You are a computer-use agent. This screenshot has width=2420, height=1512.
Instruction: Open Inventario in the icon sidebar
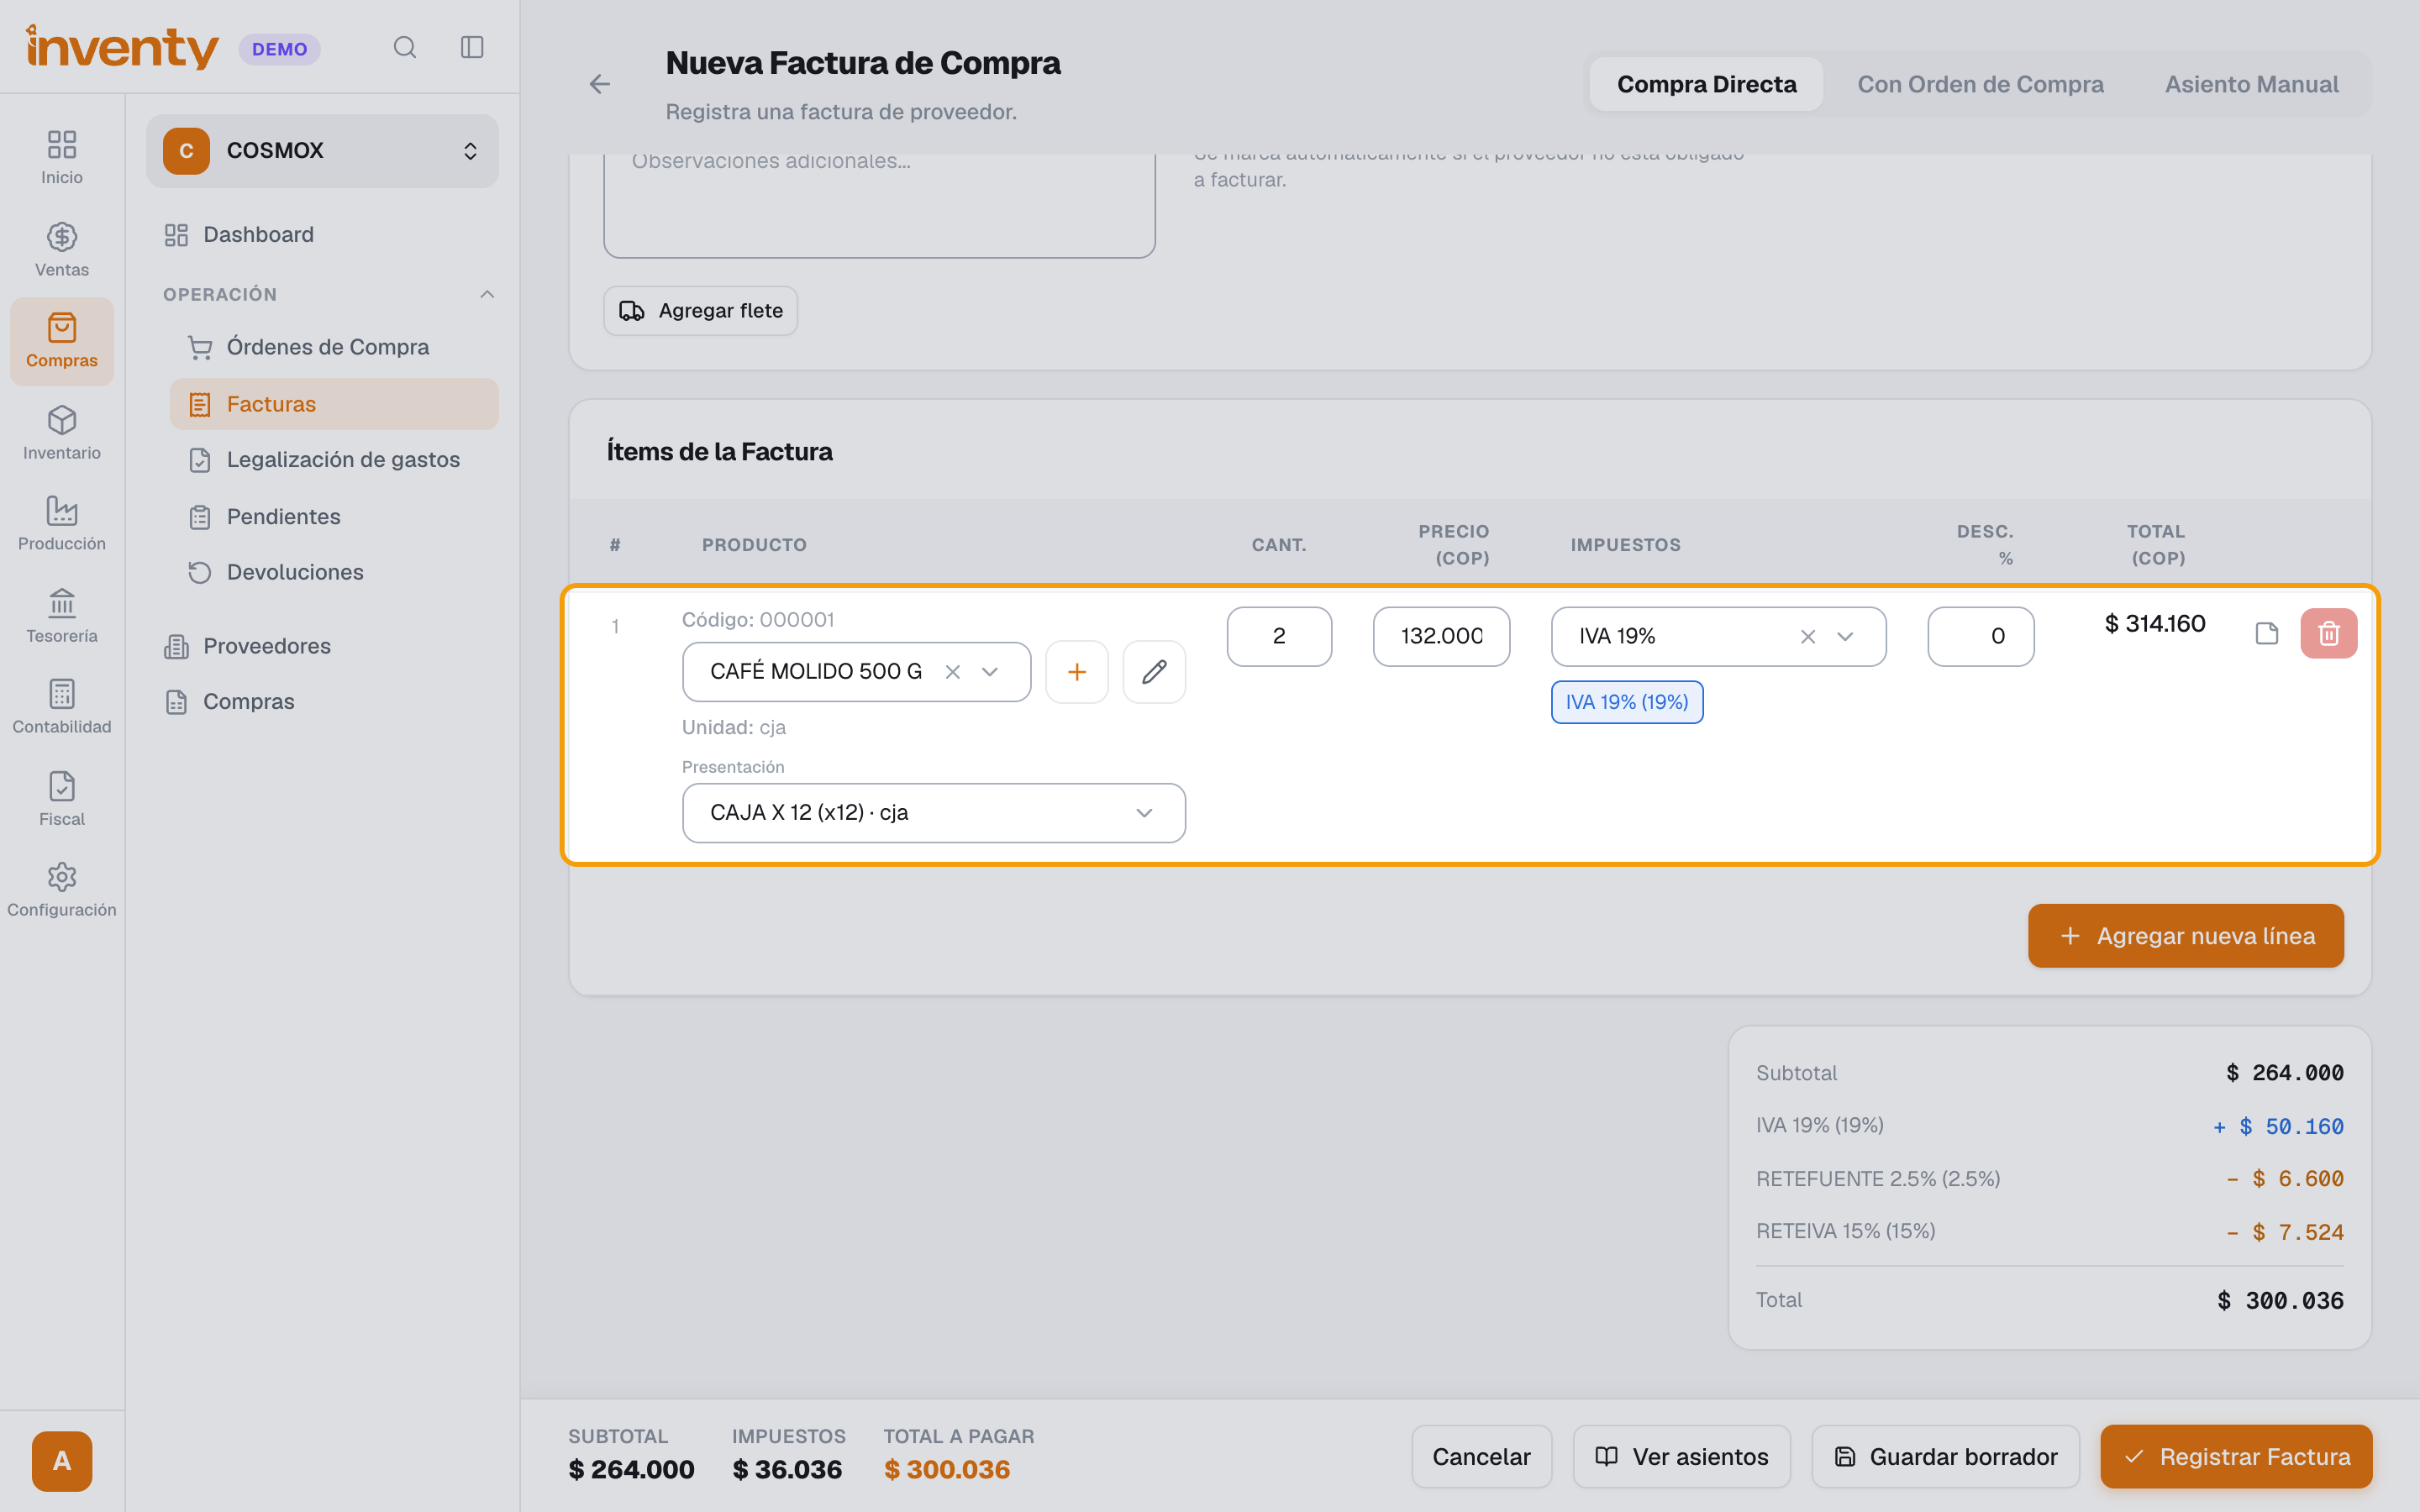62,433
